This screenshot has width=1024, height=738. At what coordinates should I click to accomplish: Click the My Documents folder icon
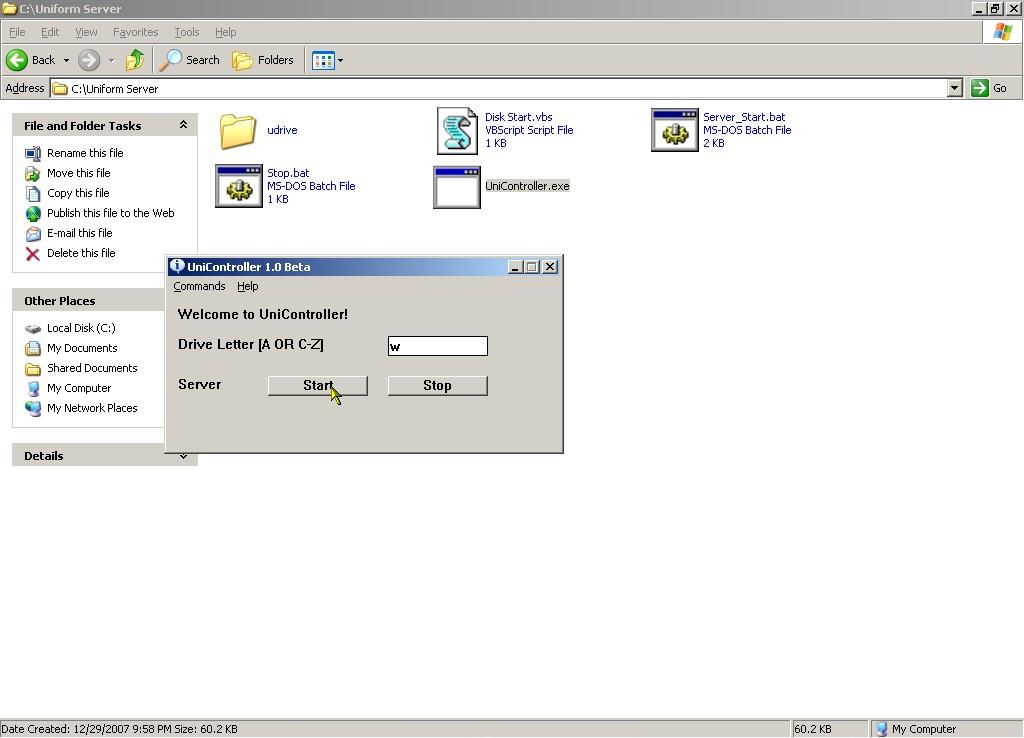(x=33, y=349)
